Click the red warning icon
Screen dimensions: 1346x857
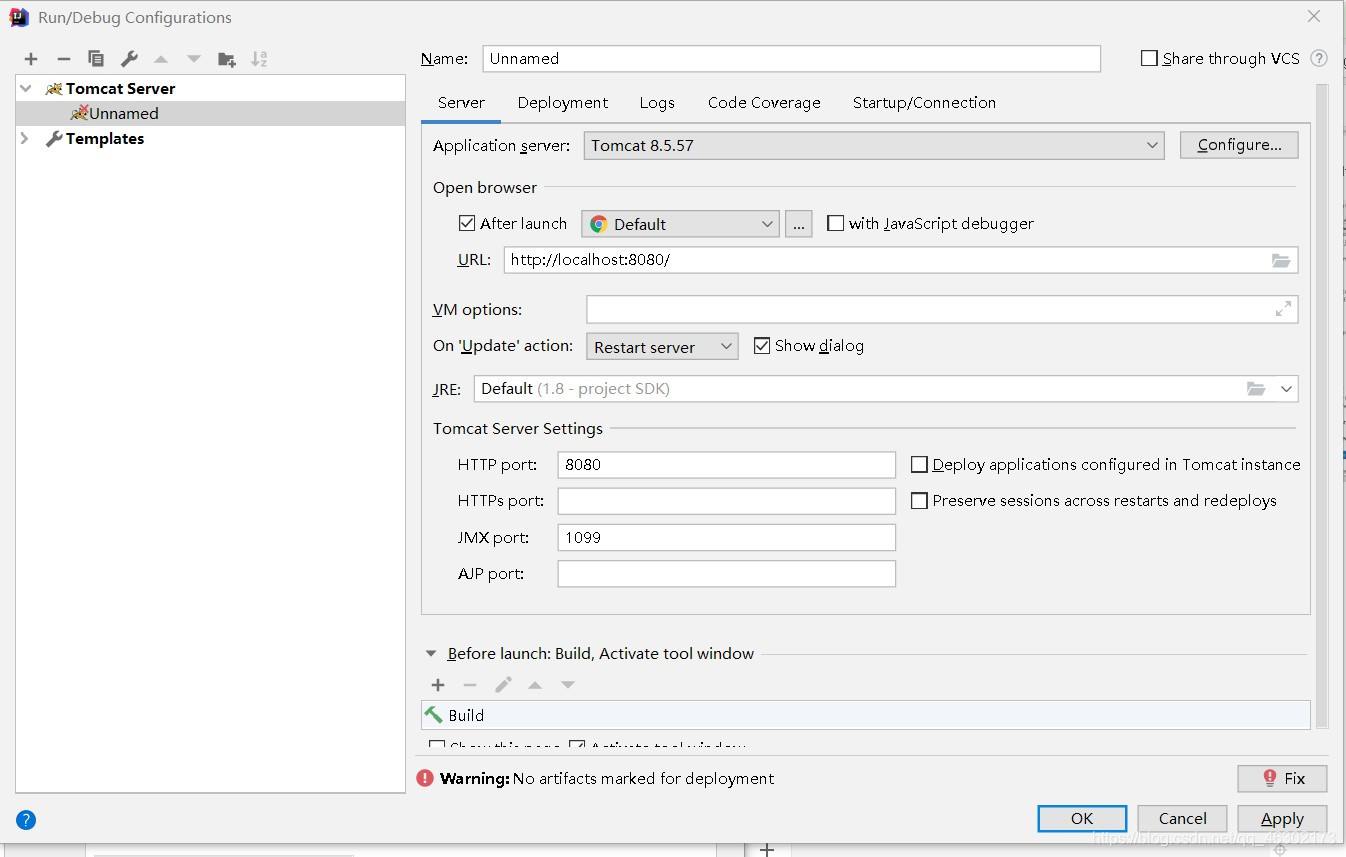(x=425, y=778)
